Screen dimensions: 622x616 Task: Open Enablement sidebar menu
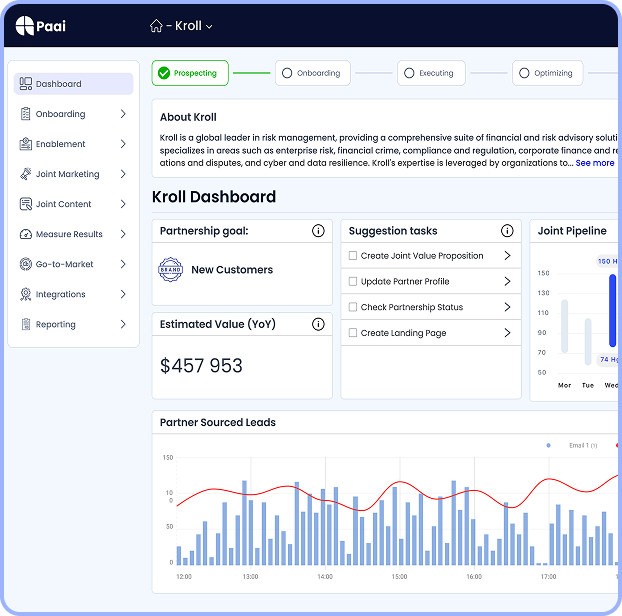(x=73, y=144)
